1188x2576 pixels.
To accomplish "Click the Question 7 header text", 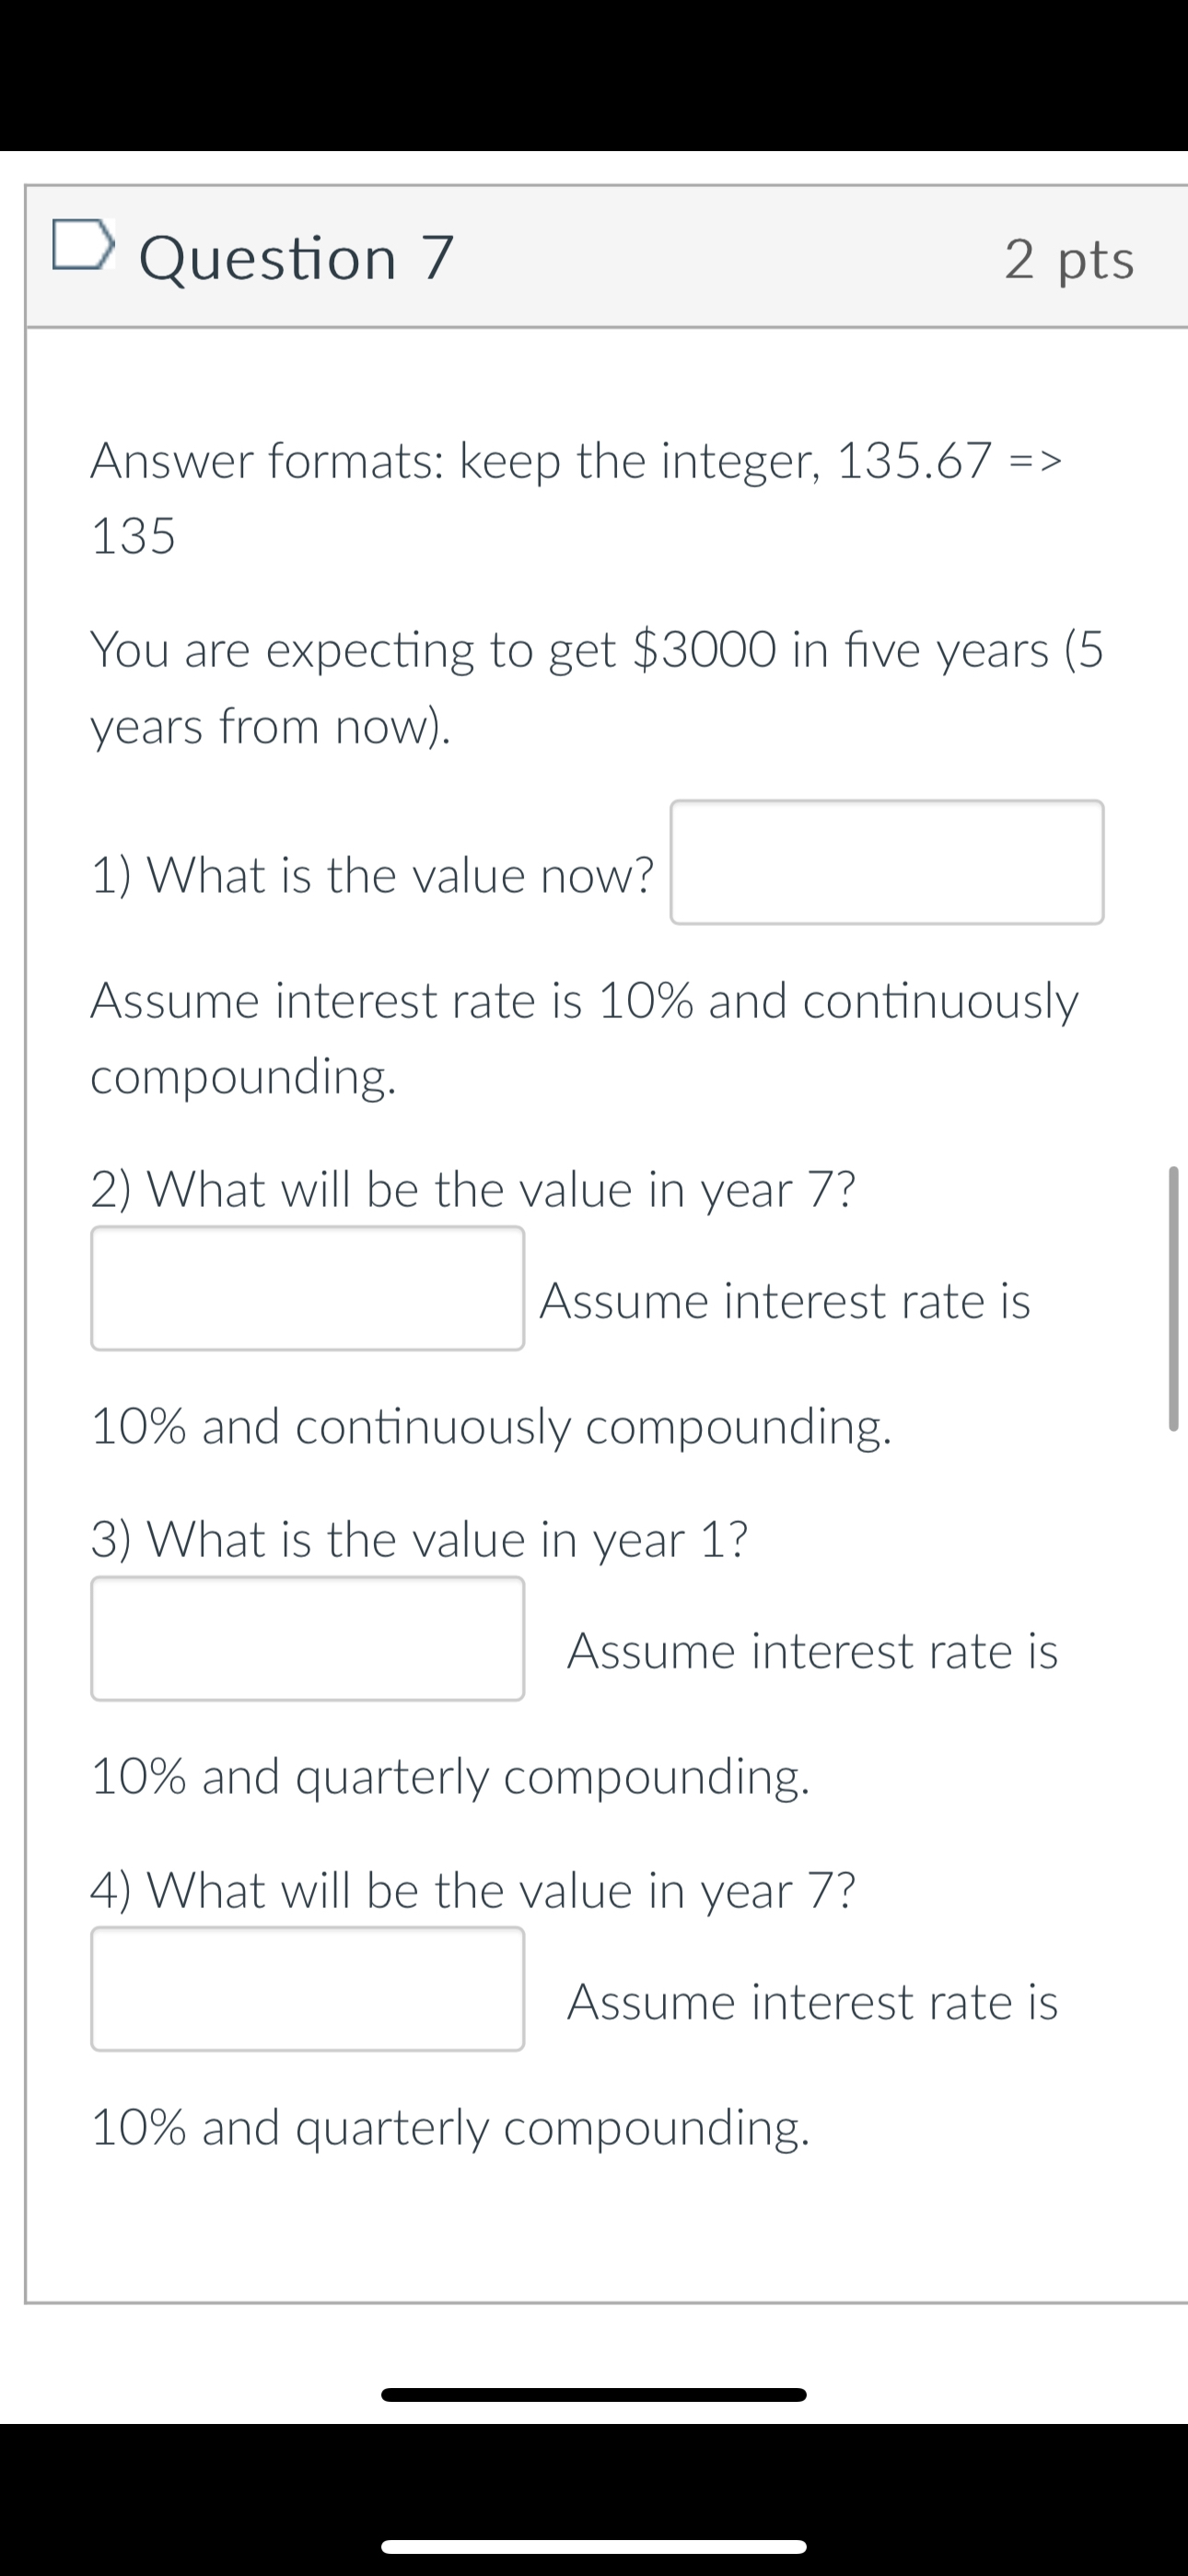I will (x=297, y=257).
